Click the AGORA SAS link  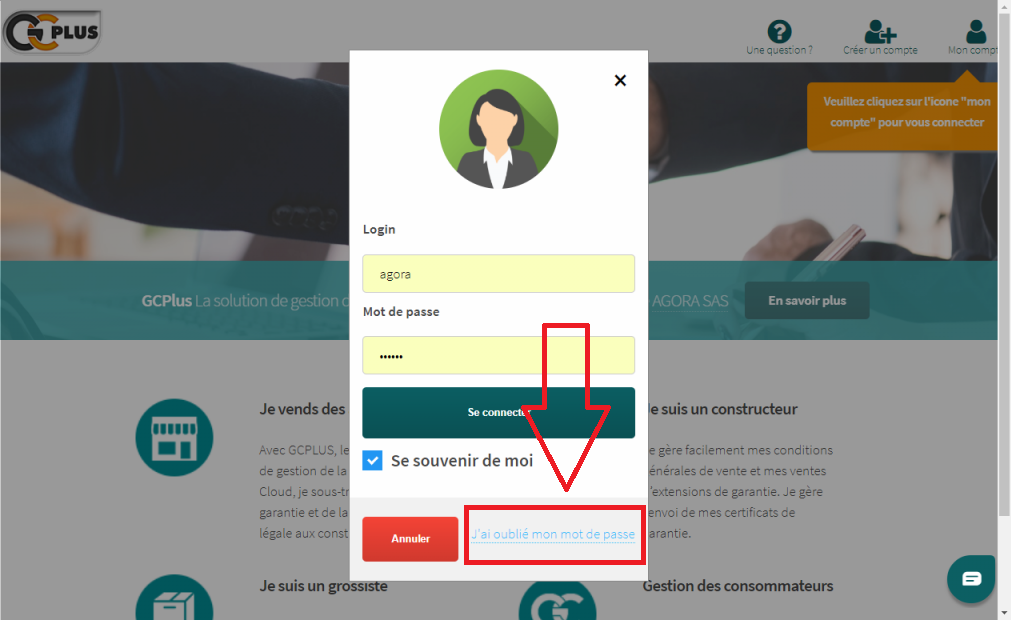click(690, 301)
